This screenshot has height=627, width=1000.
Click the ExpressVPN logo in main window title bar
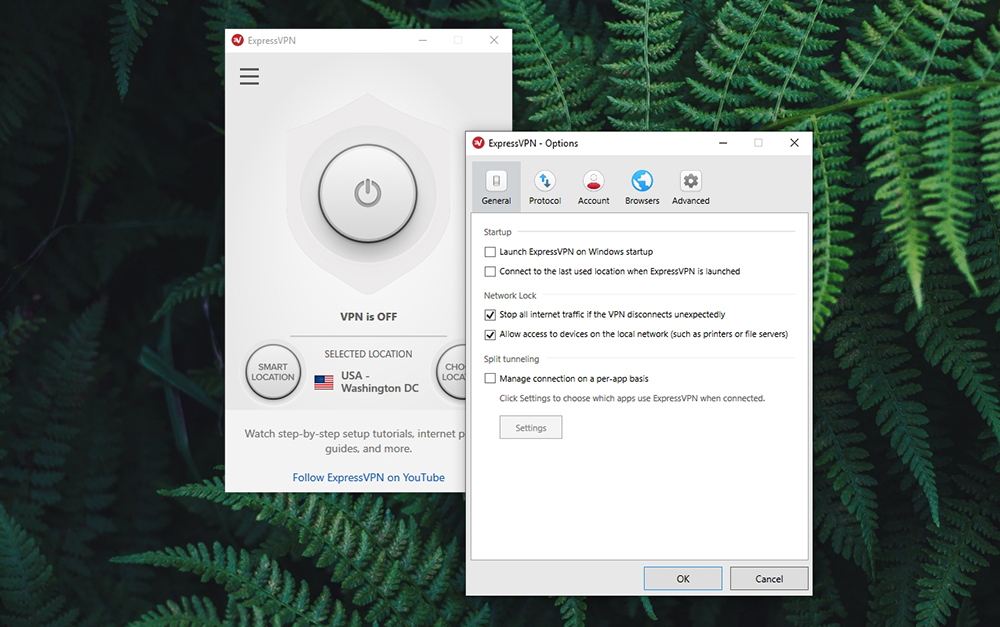[238, 40]
